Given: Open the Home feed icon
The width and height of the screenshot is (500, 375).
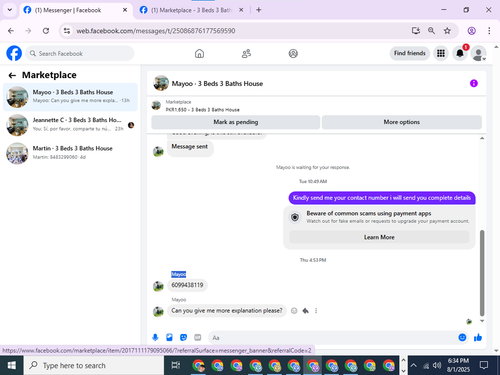Looking at the screenshot, I should 199,53.
